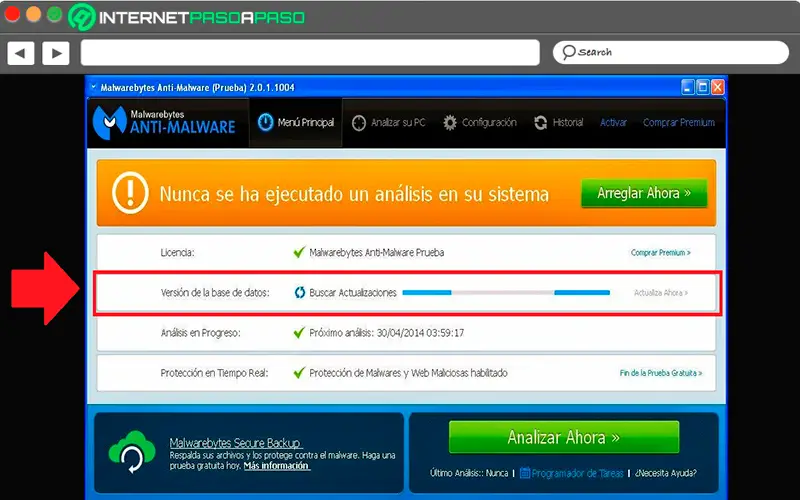Start scan with Analizar Ahora button
This screenshot has width=800, height=500.
pos(564,437)
